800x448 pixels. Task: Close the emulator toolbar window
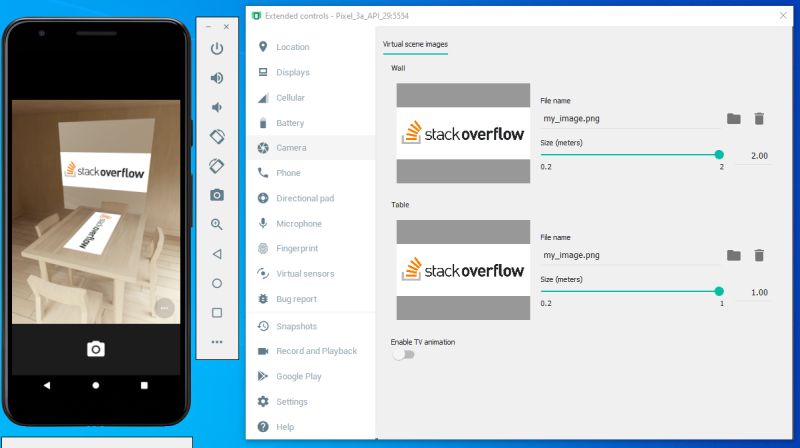pyautogui.click(x=226, y=27)
